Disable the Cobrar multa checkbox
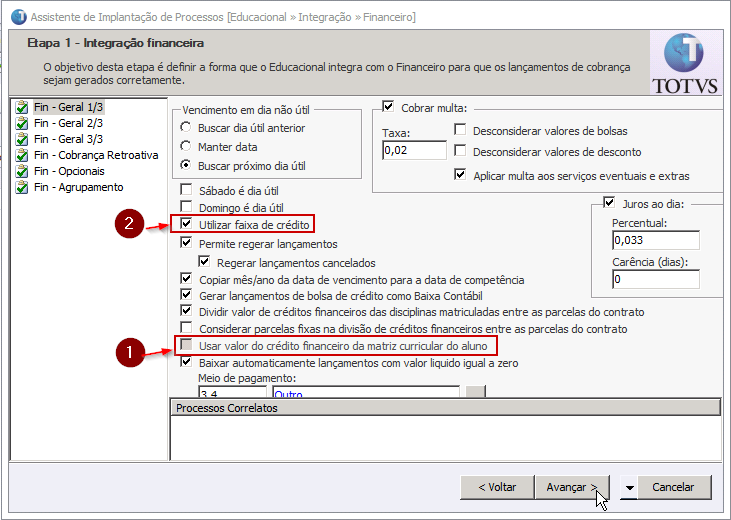This screenshot has width=731, height=520. pos(389,107)
